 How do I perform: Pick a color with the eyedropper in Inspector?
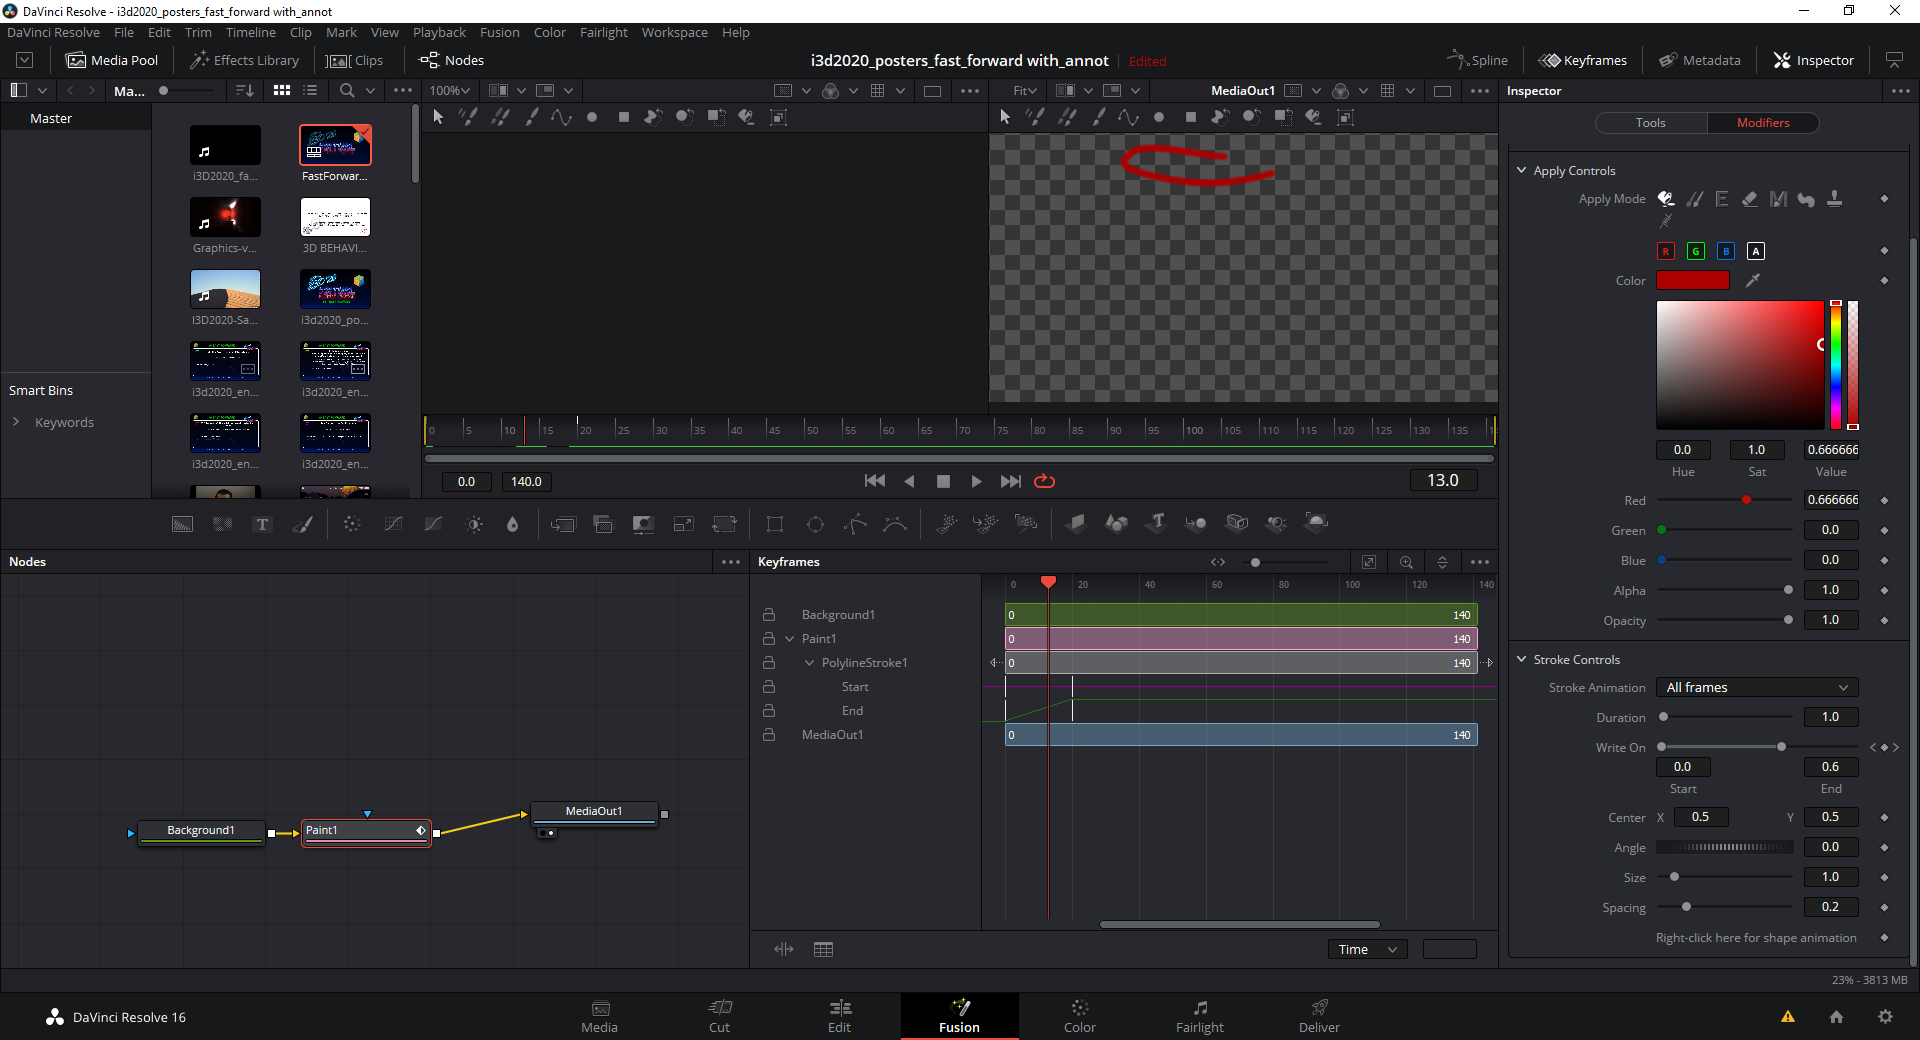point(1753,280)
